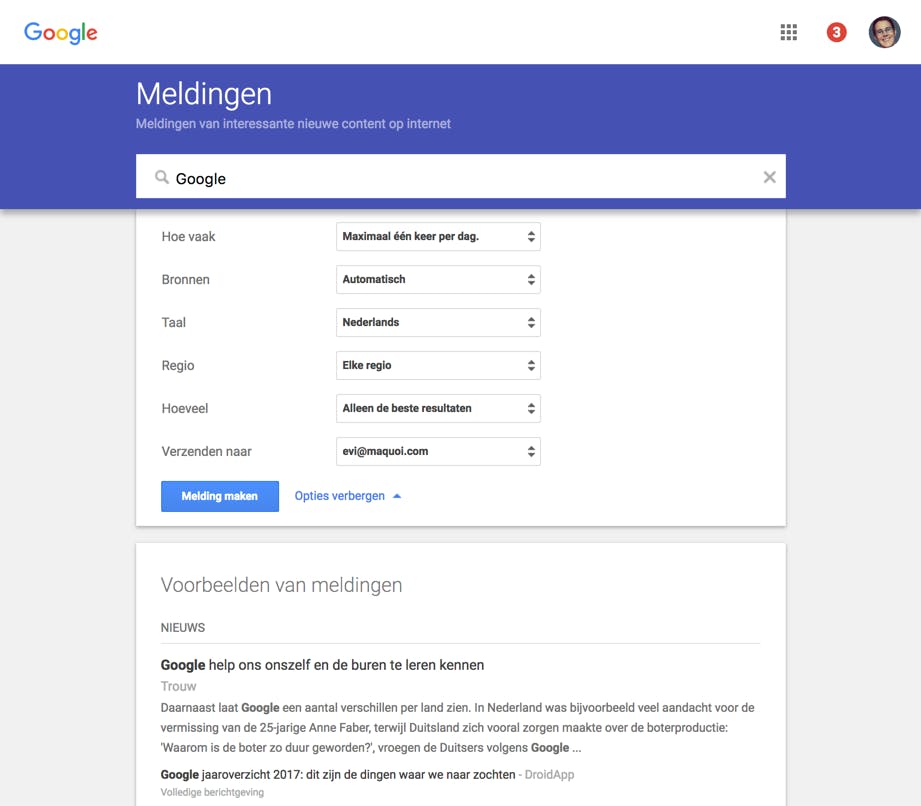Screen dimensions: 921x806
Task: Open the 'Verzenden naar' email dropdown
Action: click(438, 452)
